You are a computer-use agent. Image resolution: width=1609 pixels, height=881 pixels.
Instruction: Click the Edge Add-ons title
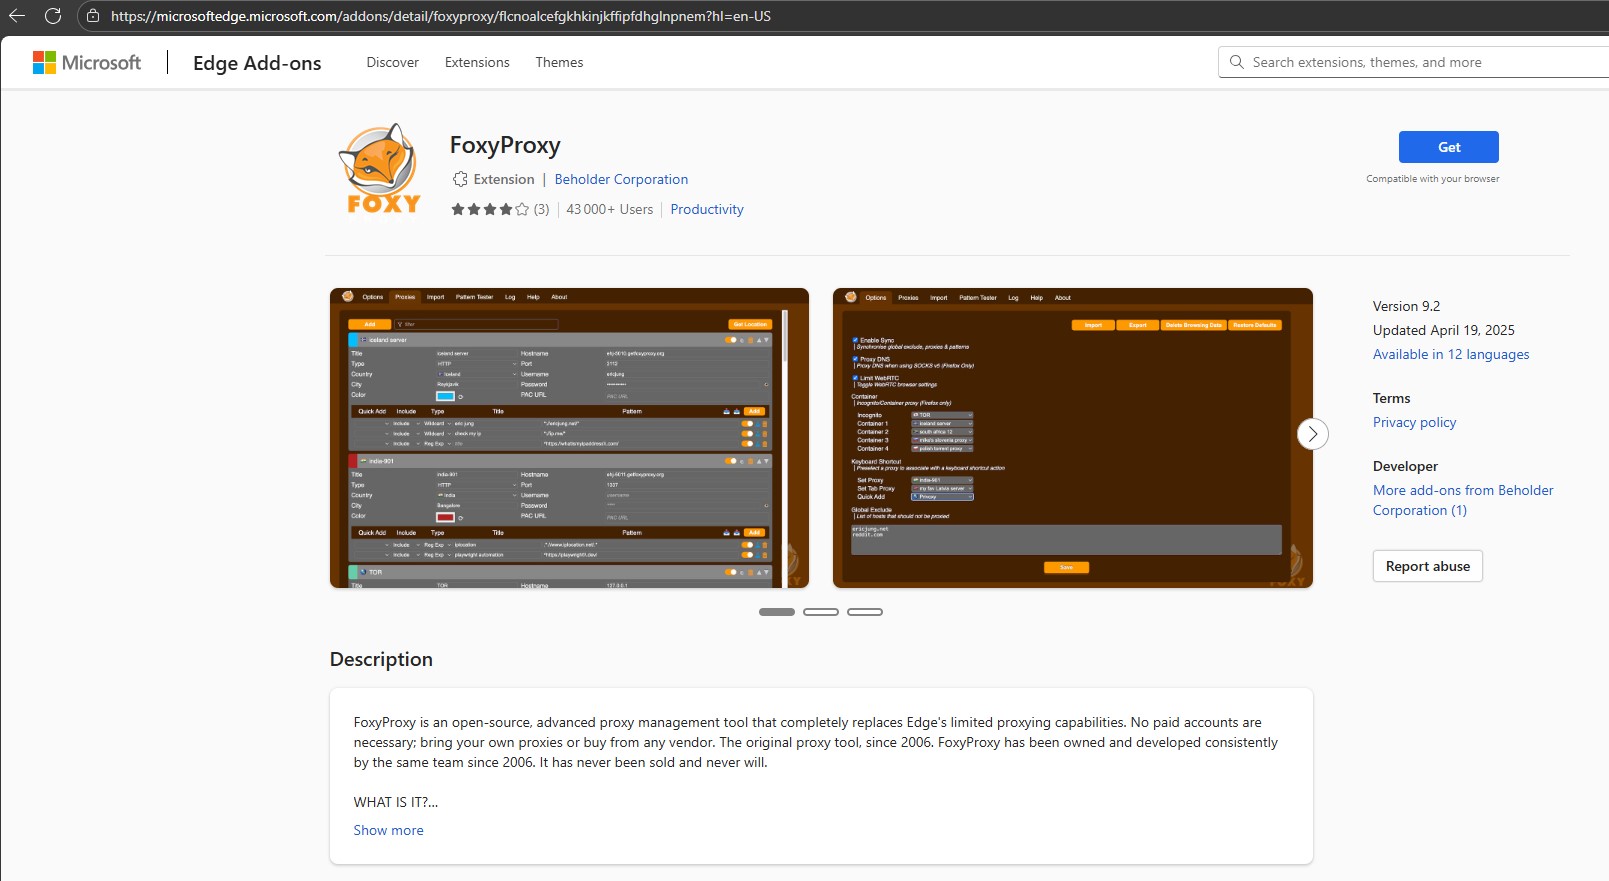click(257, 63)
